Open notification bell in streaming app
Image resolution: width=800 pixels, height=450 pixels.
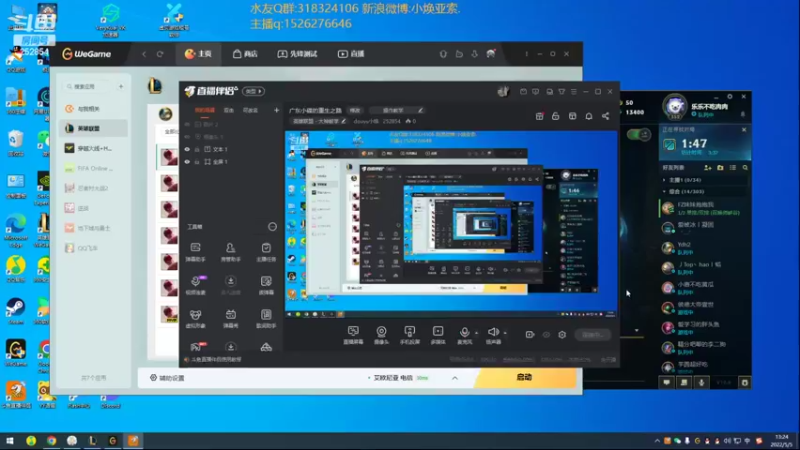(589, 116)
